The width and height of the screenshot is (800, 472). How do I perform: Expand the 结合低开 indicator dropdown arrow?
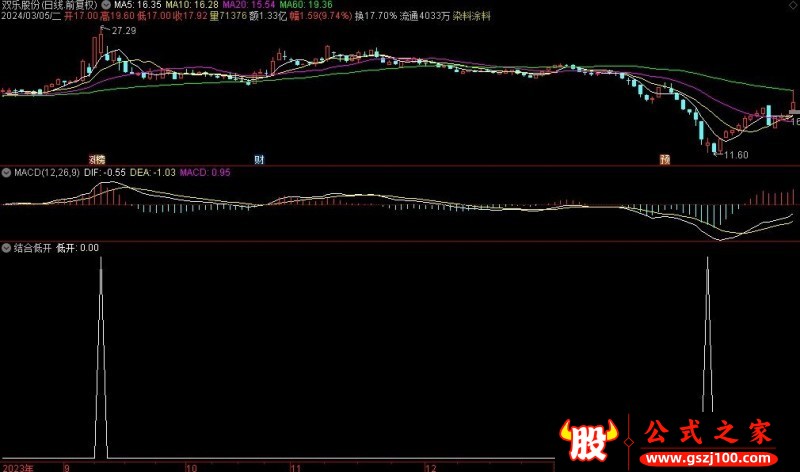(6, 247)
